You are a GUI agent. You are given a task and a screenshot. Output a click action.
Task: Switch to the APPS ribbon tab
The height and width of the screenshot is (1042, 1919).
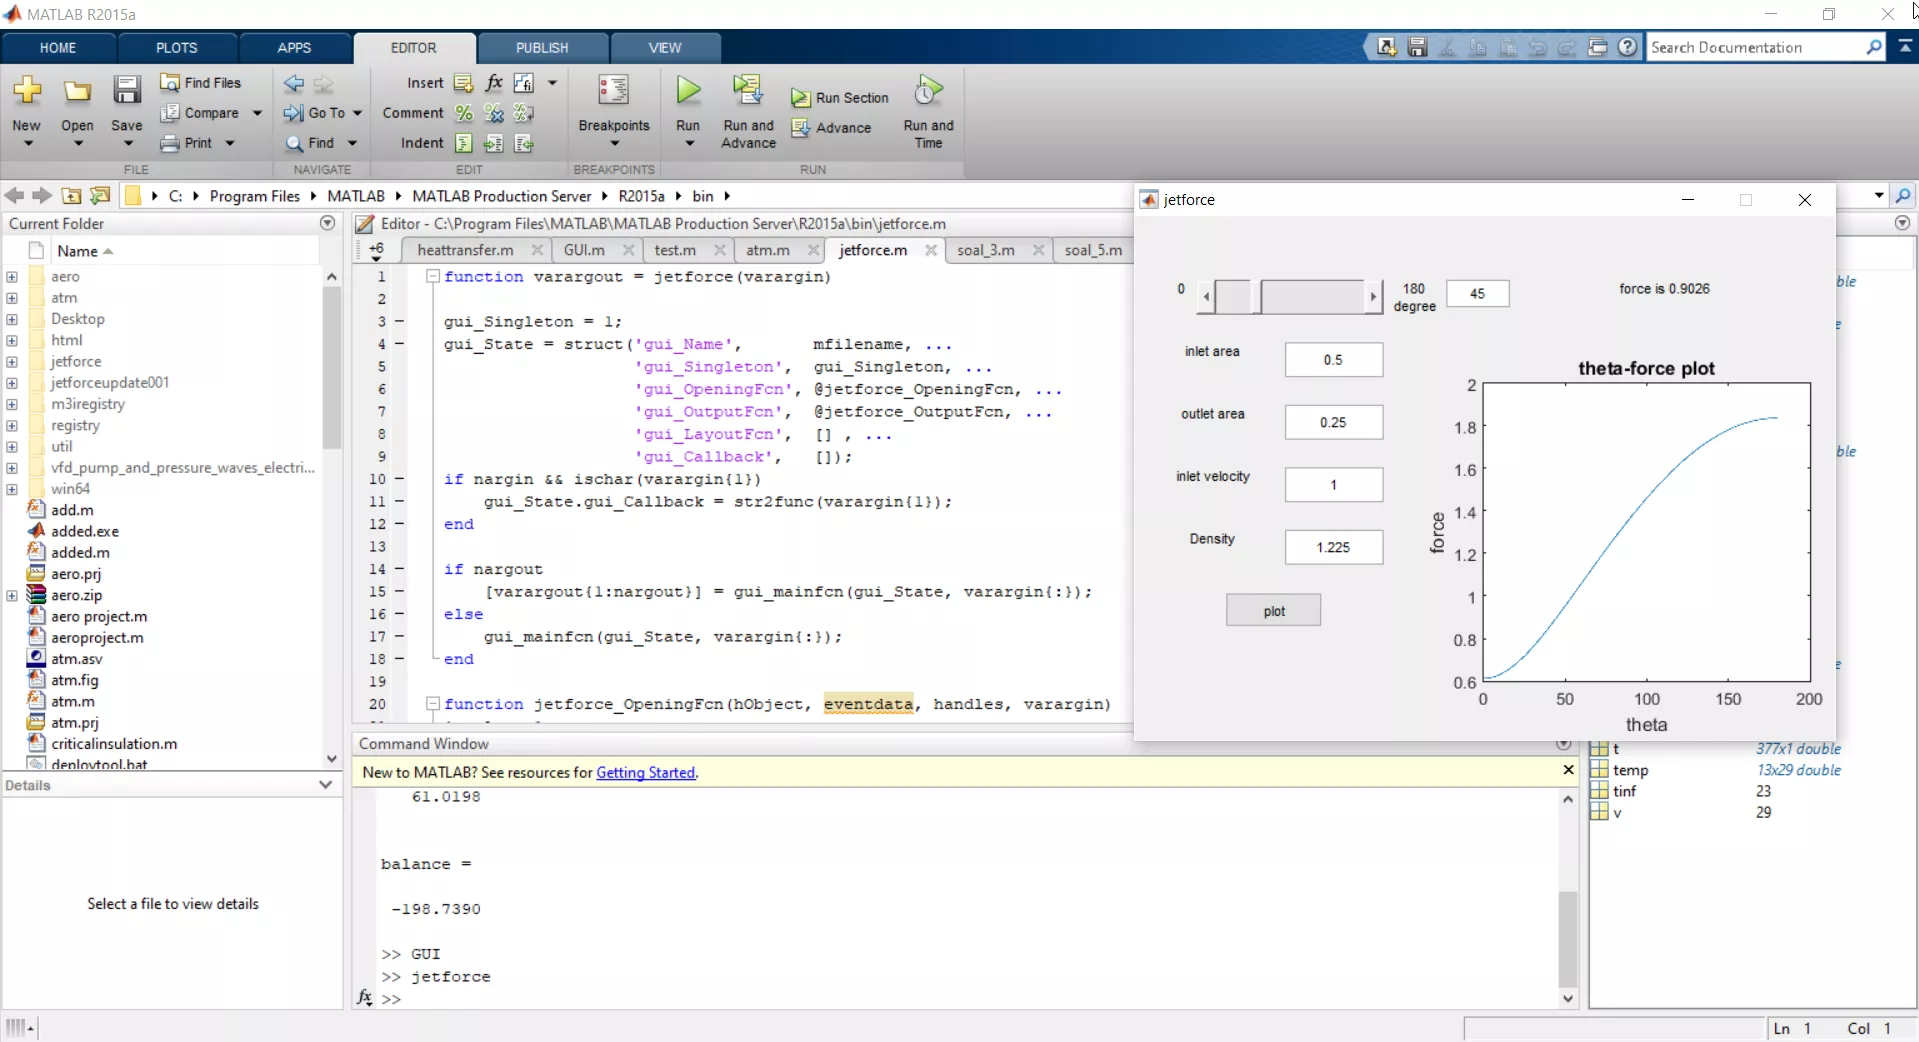[x=294, y=48]
